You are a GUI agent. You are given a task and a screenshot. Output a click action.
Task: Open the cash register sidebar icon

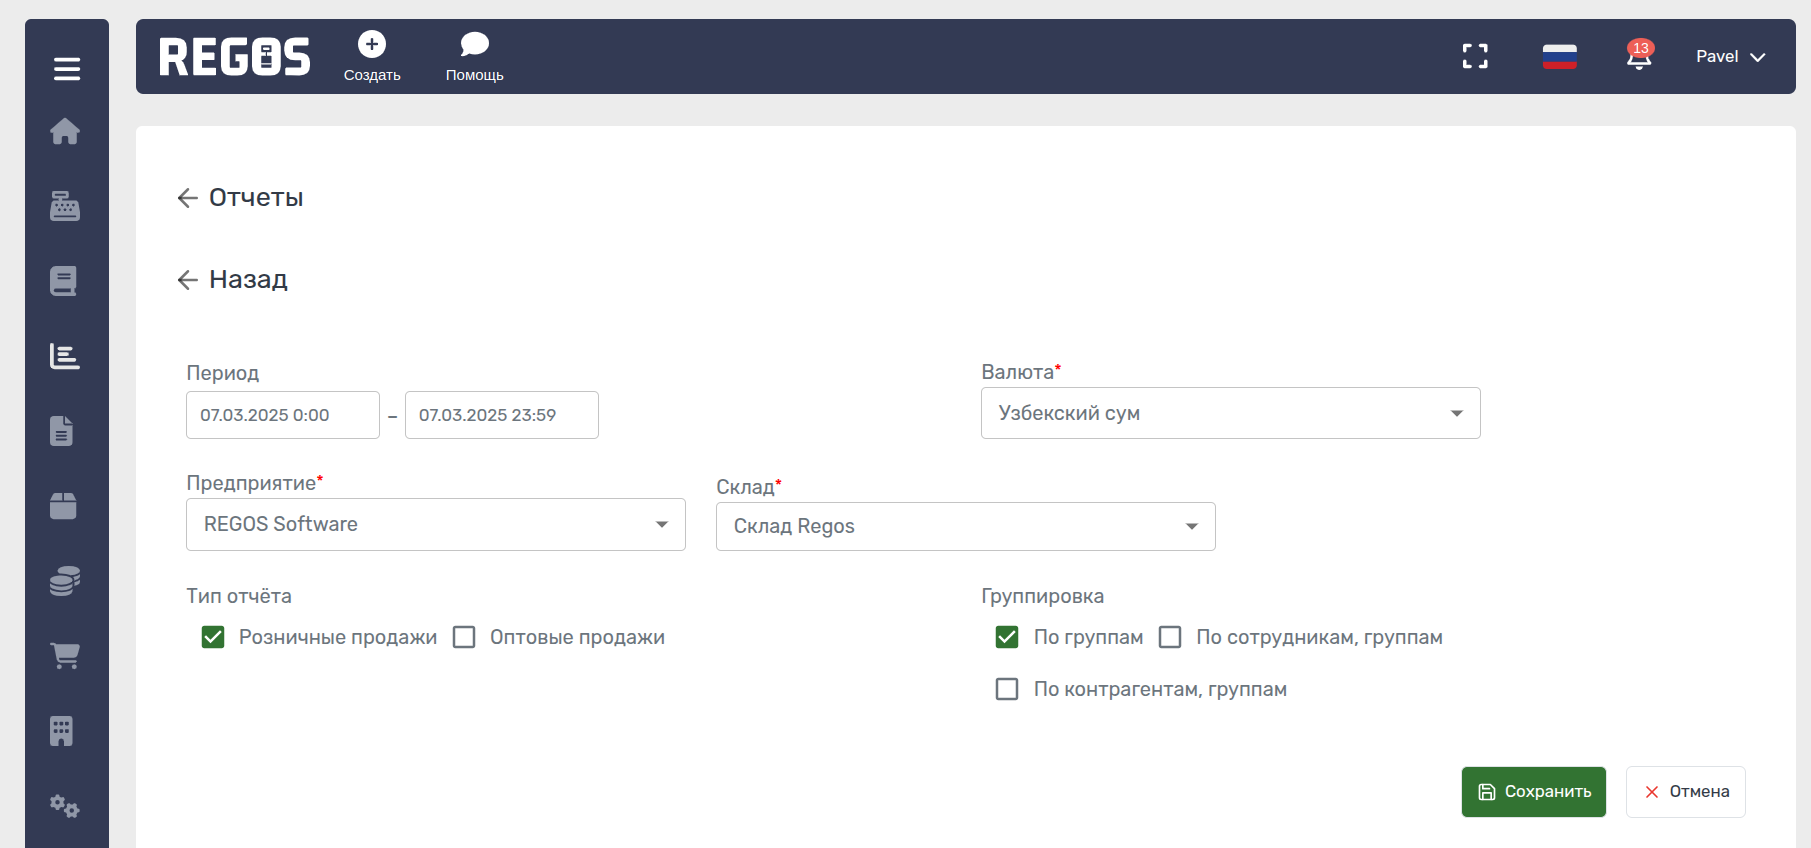[x=65, y=206]
